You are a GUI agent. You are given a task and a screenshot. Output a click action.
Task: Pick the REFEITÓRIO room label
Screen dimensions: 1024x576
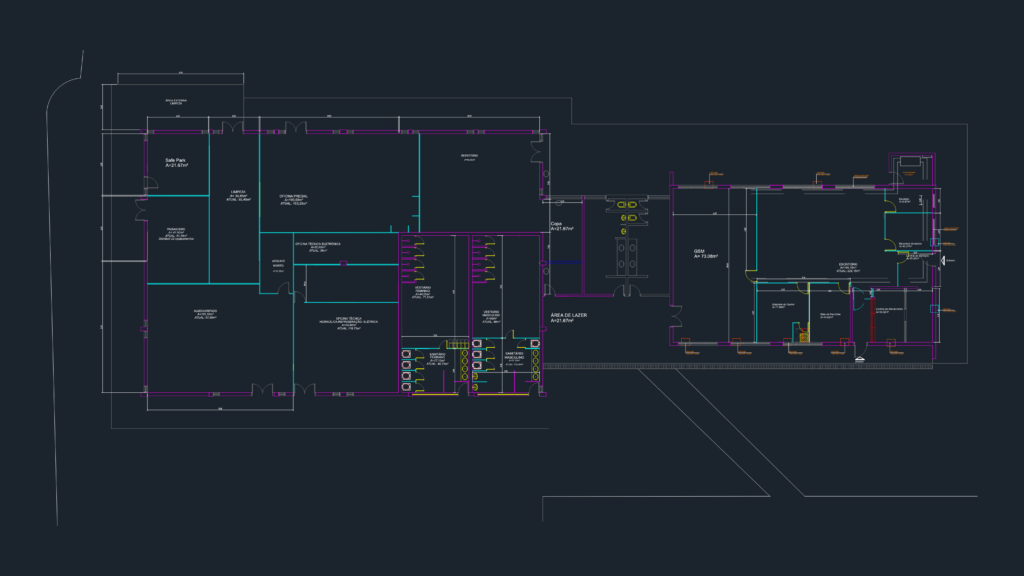[x=469, y=157]
